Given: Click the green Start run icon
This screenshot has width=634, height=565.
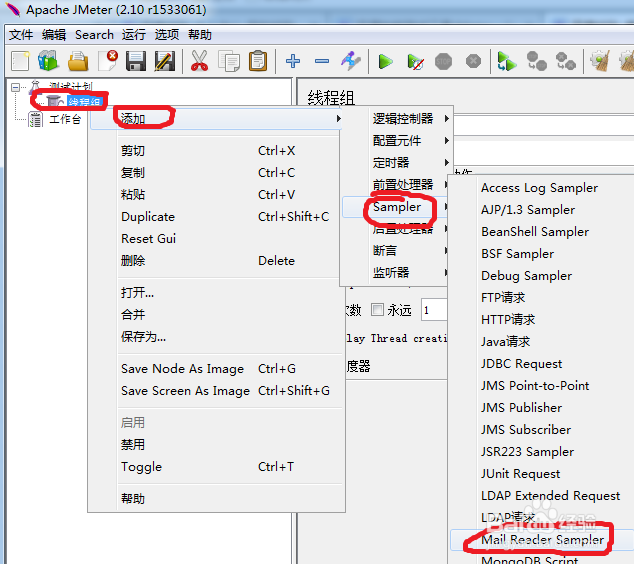Looking at the screenshot, I should coord(385,61).
